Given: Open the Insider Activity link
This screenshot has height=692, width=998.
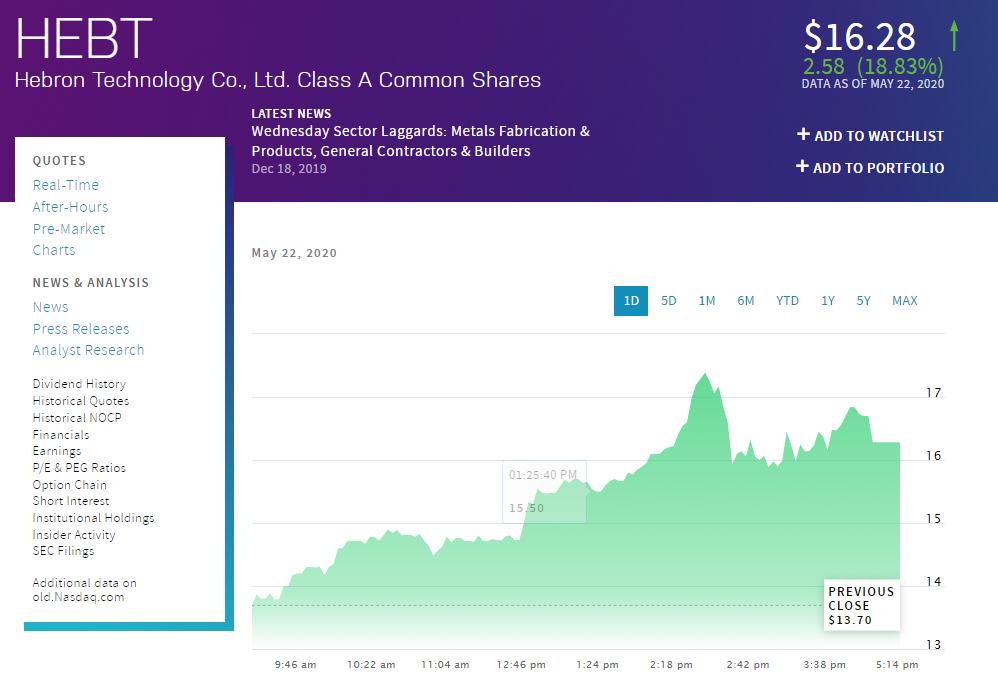Looking at the screenshot, I should click(74, 535).
